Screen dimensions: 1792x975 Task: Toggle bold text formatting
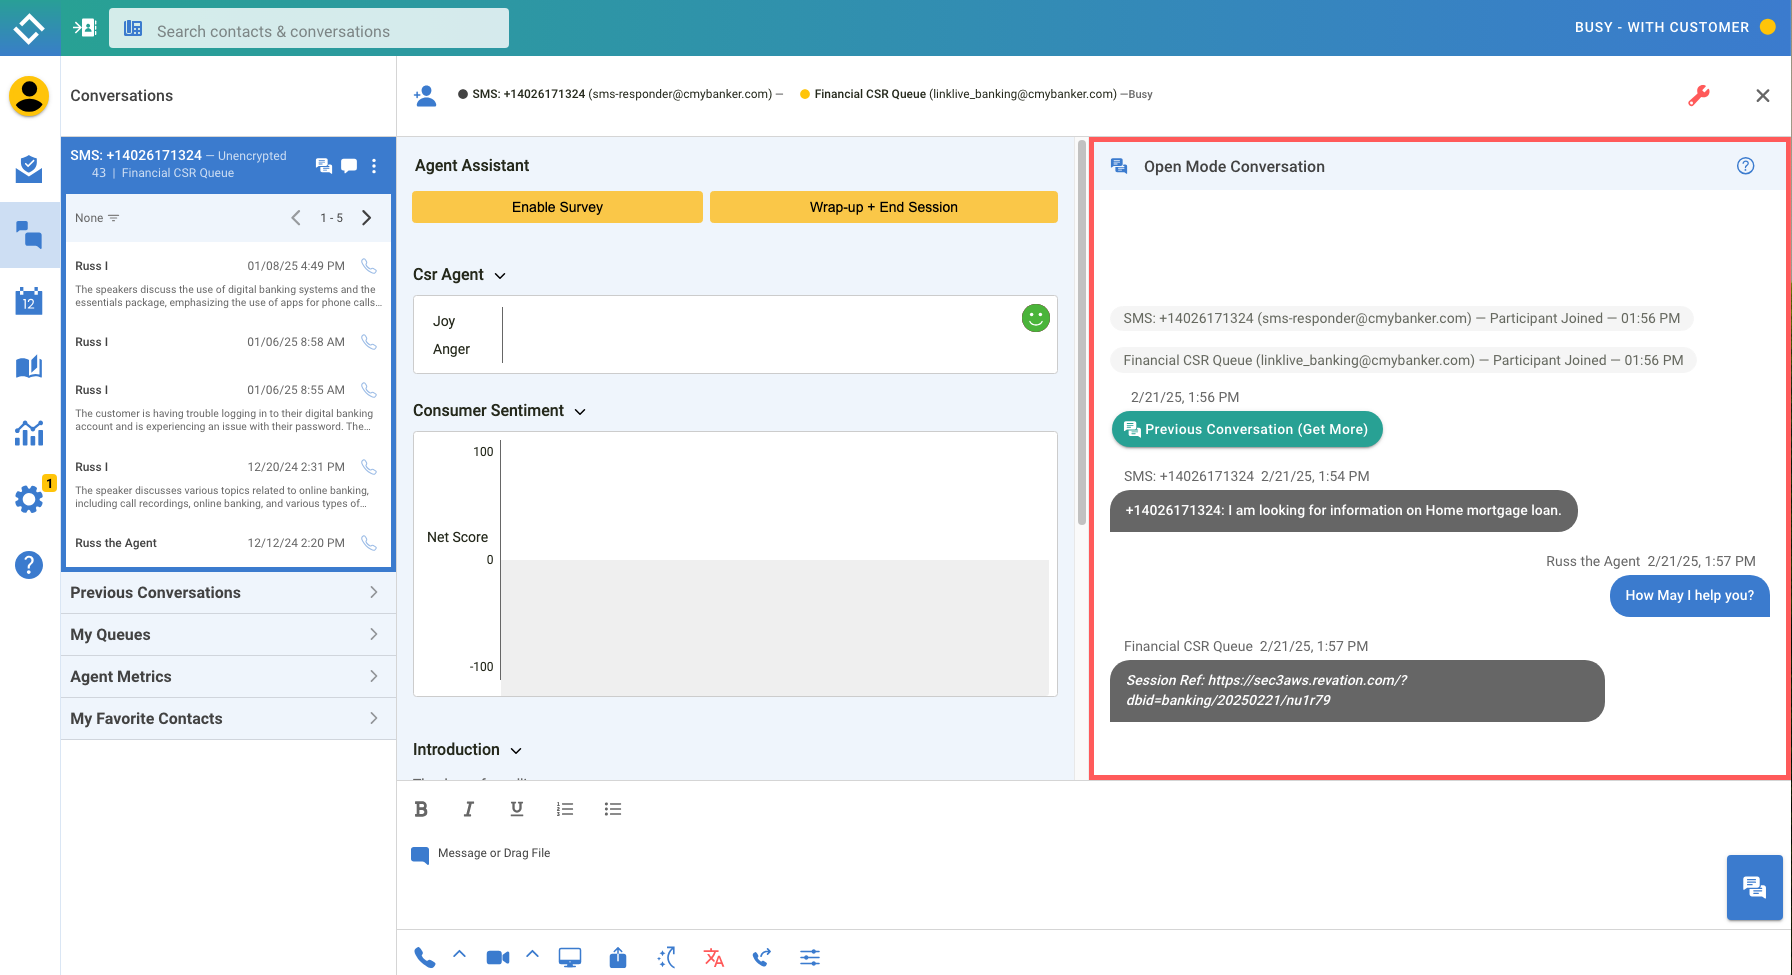coord(421,809)
